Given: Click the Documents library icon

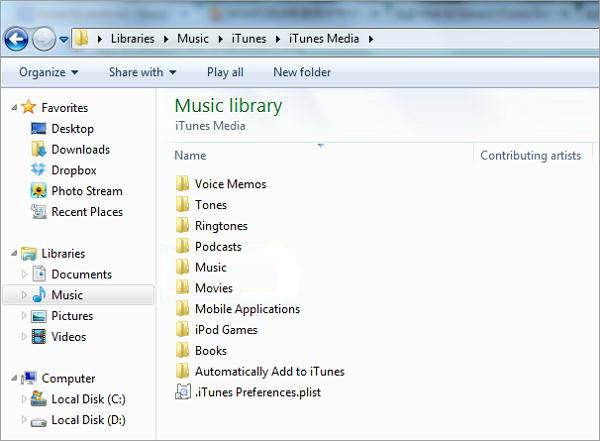Looking at the screenshot, I should [x=39, y=274].
